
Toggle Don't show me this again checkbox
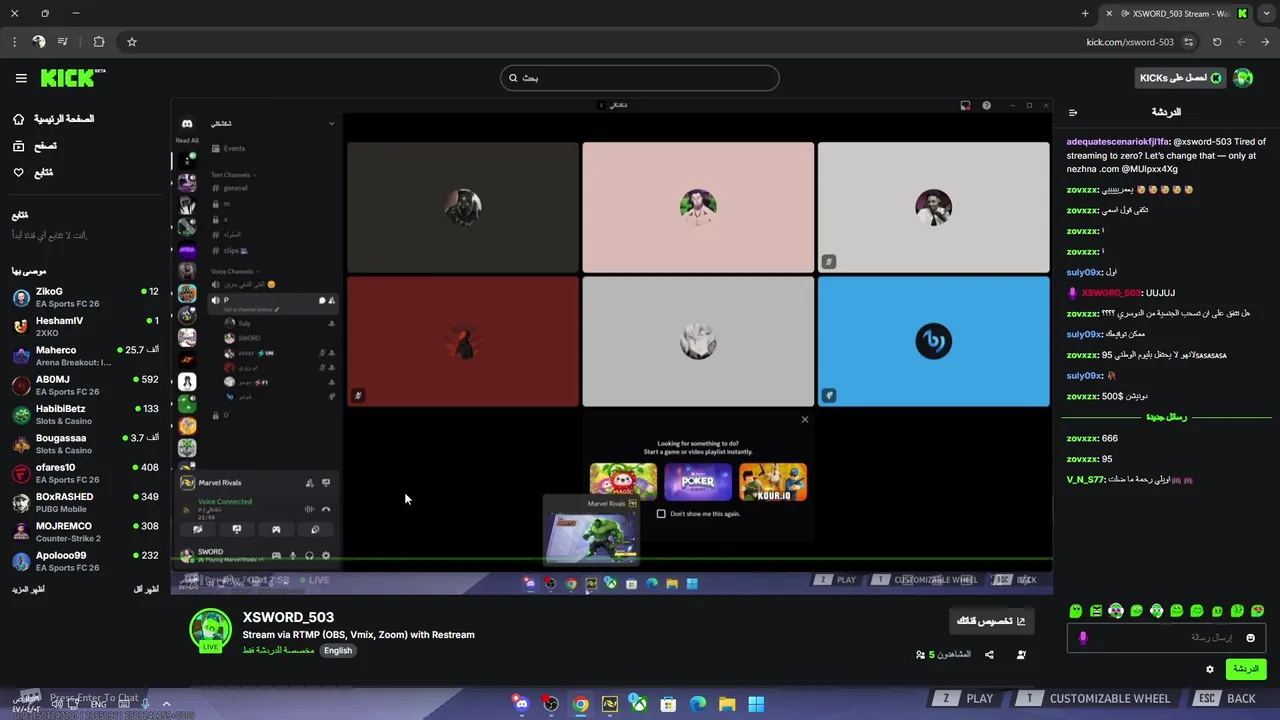click(661, 514)
